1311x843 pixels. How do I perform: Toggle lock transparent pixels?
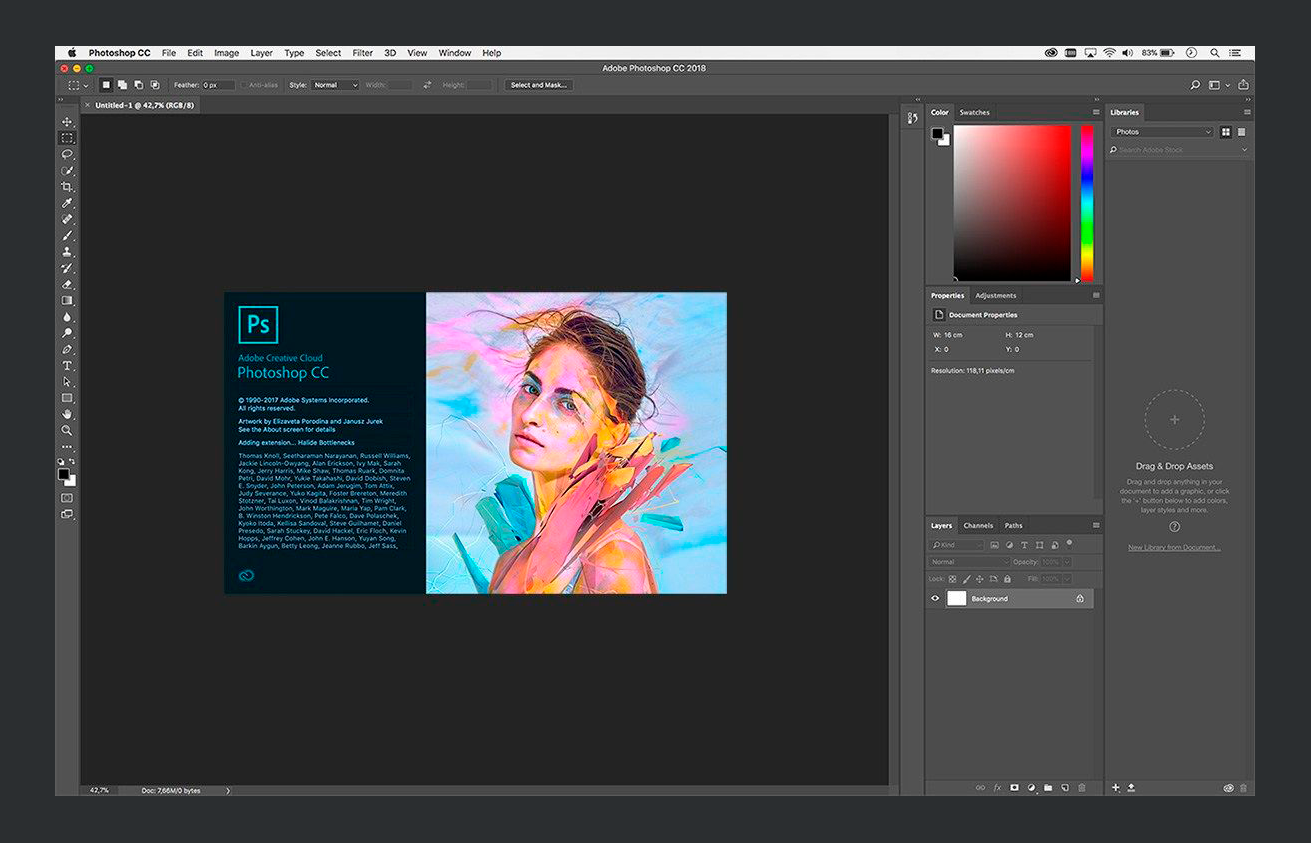(x=952, y=579)
